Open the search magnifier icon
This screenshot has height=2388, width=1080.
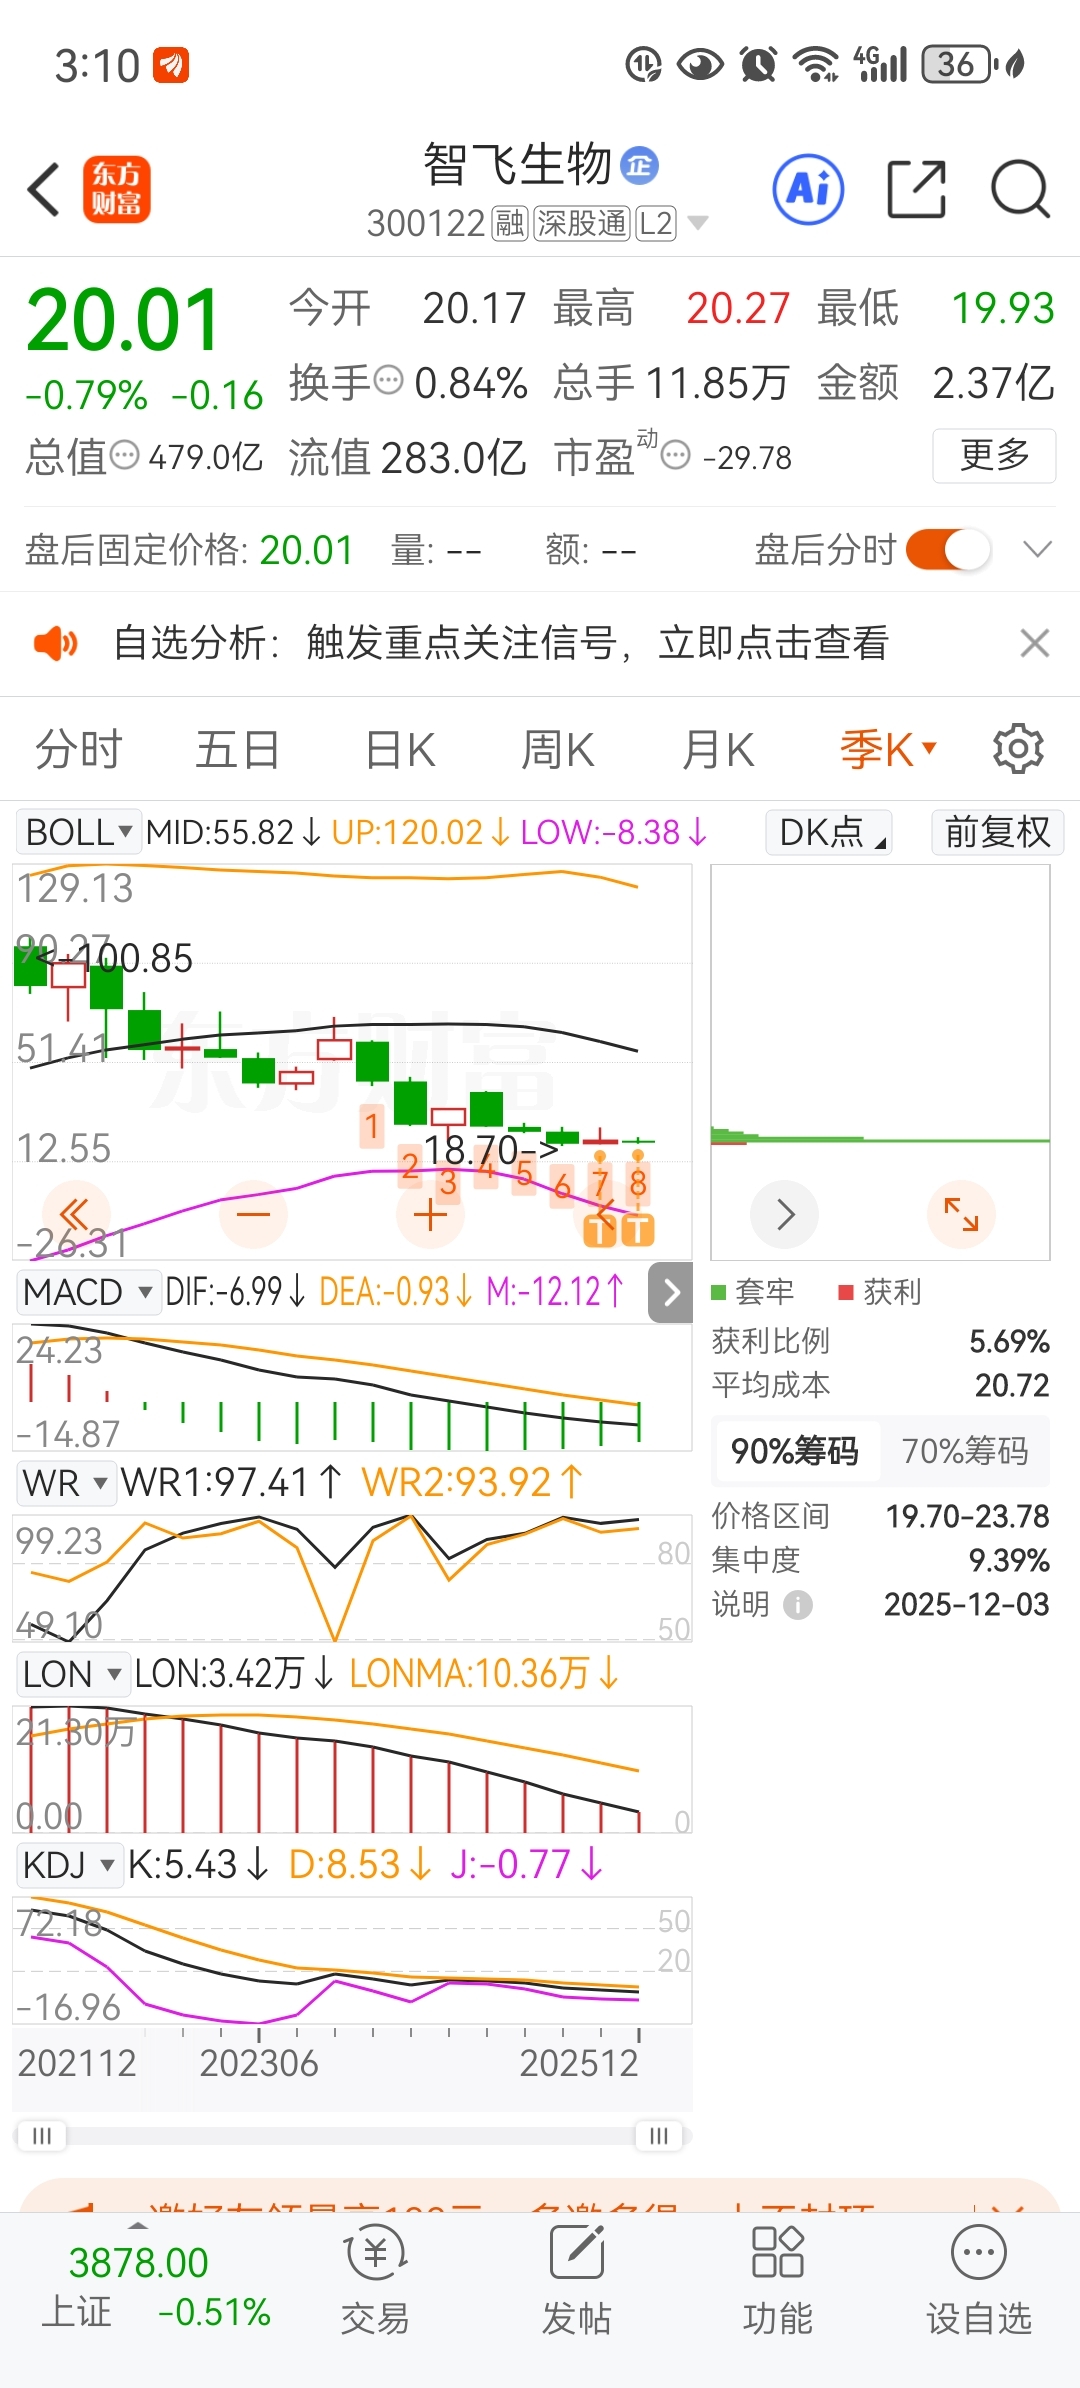pyautogui.click(x=1019, y=189)
